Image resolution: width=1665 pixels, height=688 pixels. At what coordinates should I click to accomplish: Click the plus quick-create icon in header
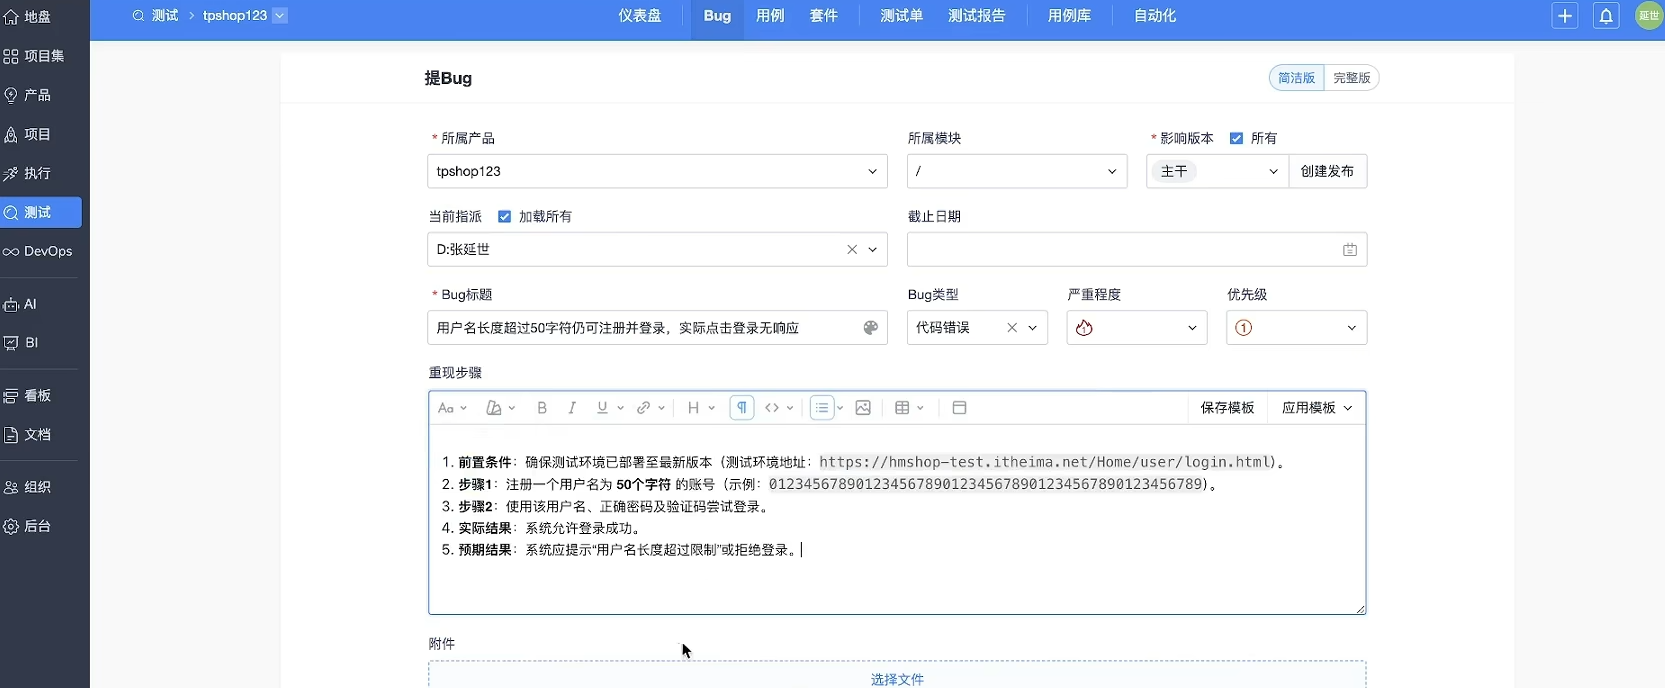(x=1565, y=16)
